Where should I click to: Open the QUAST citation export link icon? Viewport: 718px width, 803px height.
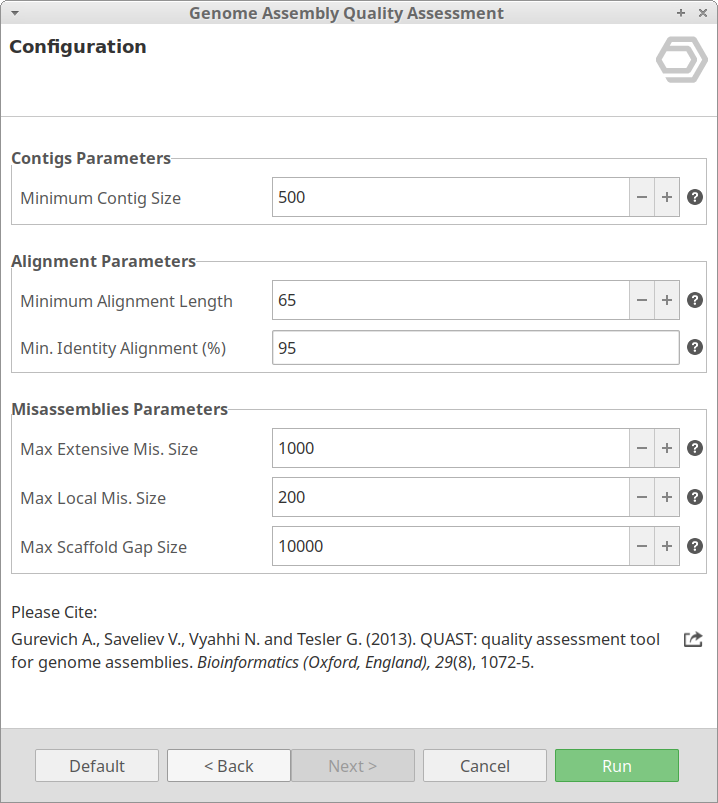pos(693,639)
